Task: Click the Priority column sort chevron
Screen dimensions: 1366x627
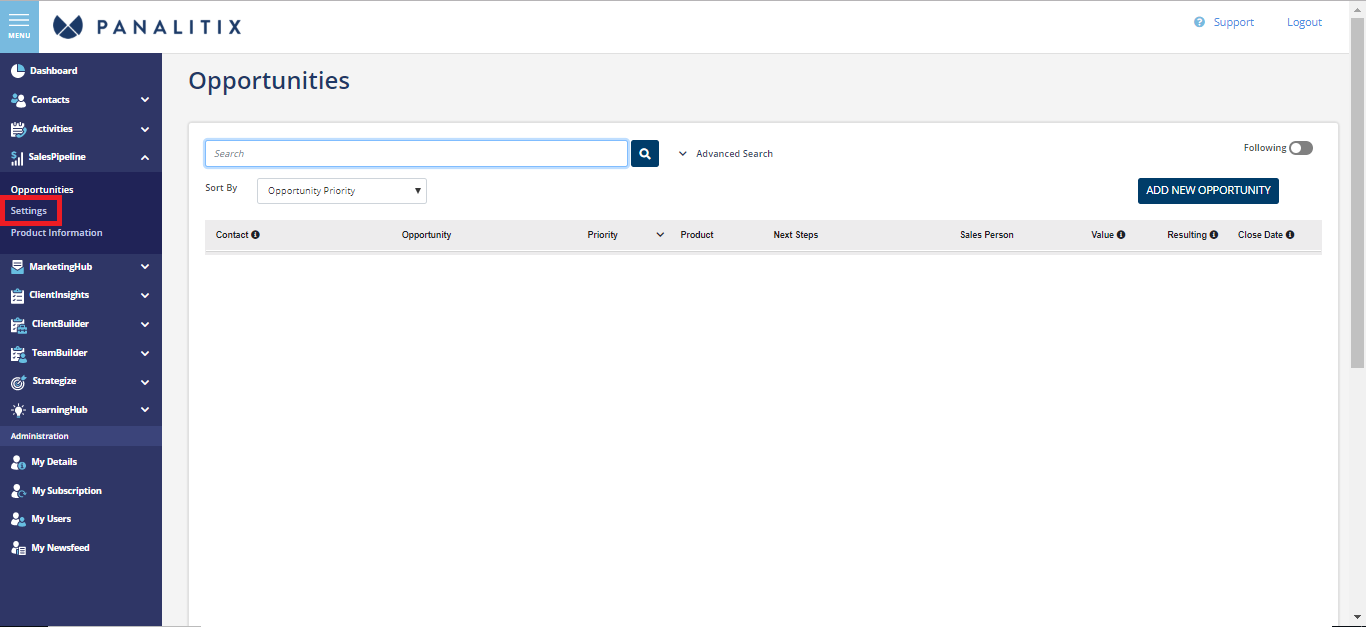Action: [660, 235]
